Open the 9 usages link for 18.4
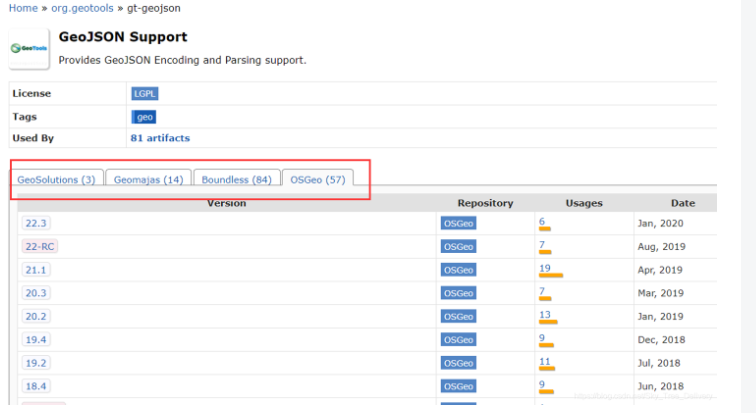This screenshot has height=413, width=756. [542, 384]
